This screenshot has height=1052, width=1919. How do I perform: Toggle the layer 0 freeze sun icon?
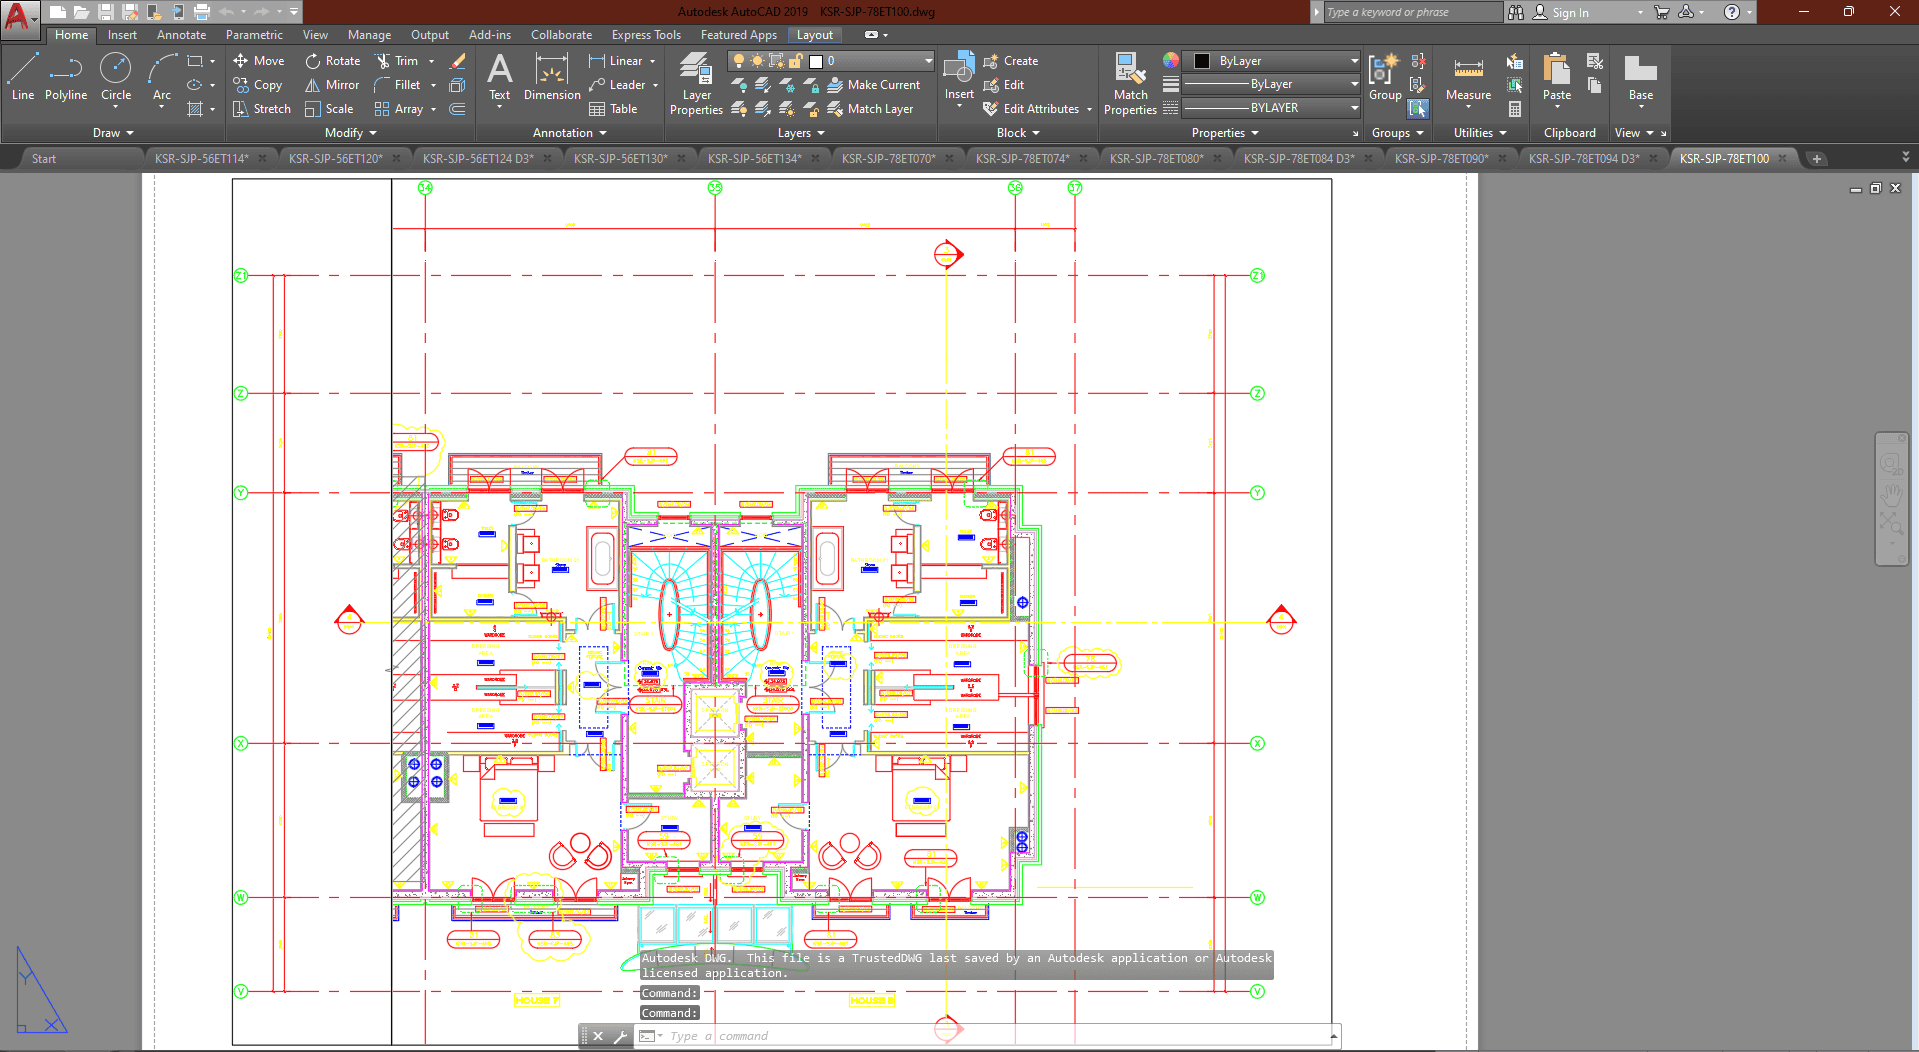pyautogui.click(x=757, y=61)
